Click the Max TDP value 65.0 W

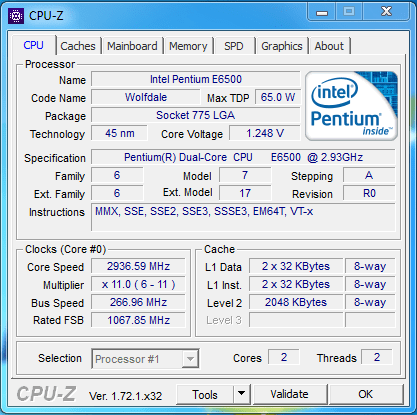pyautogui.click(x=278, y=97)
